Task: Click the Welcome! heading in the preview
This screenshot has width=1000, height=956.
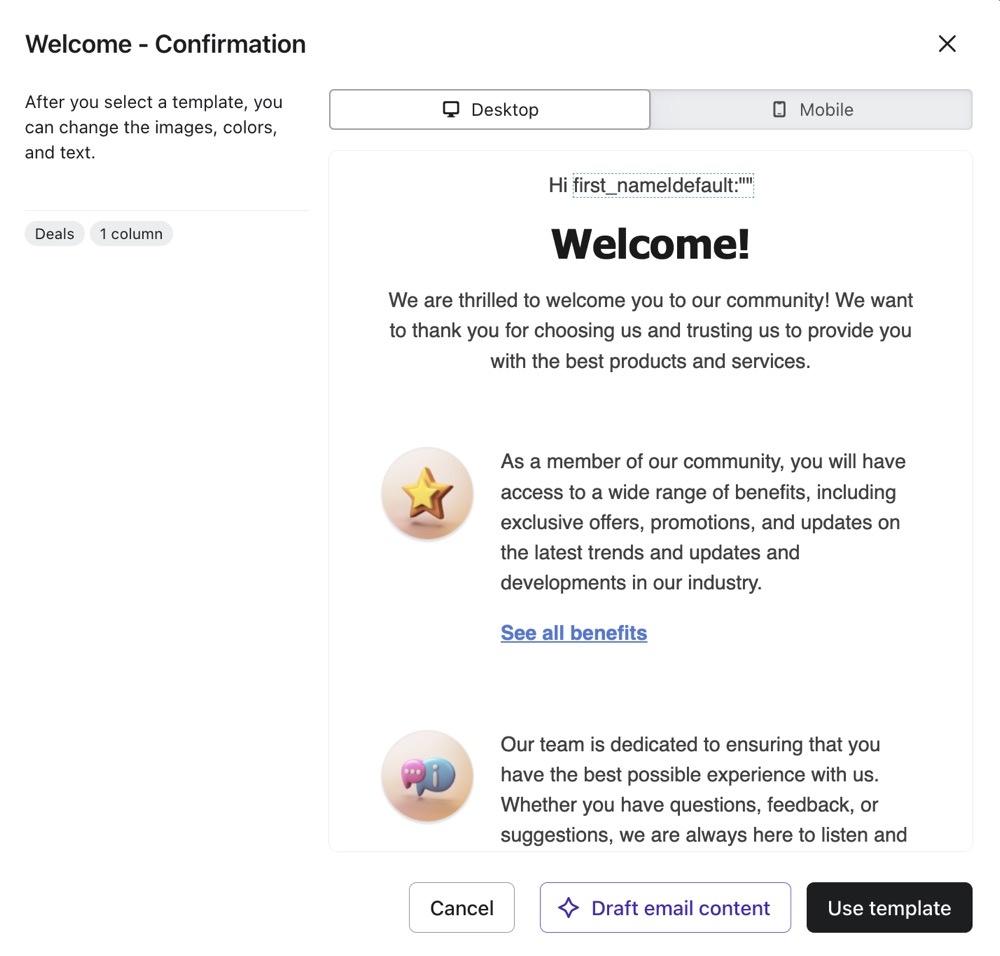Action: point(650,244)
